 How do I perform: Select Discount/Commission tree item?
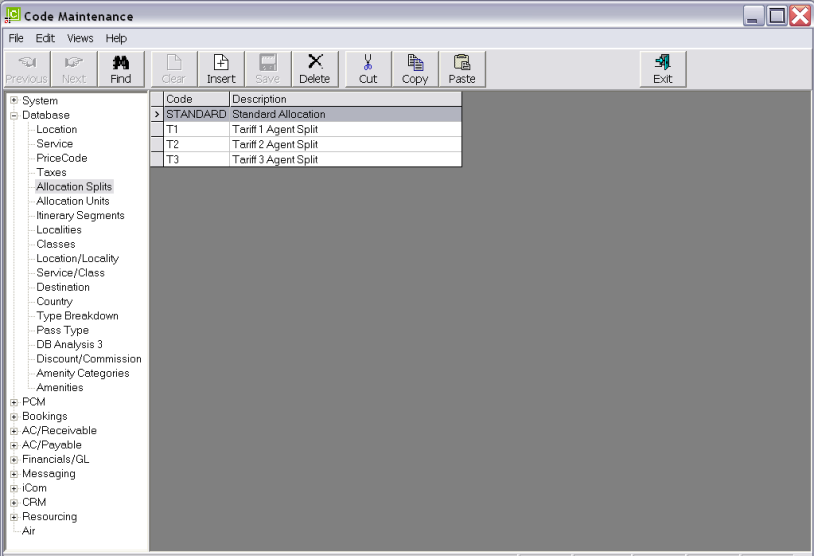coord(89,359)
